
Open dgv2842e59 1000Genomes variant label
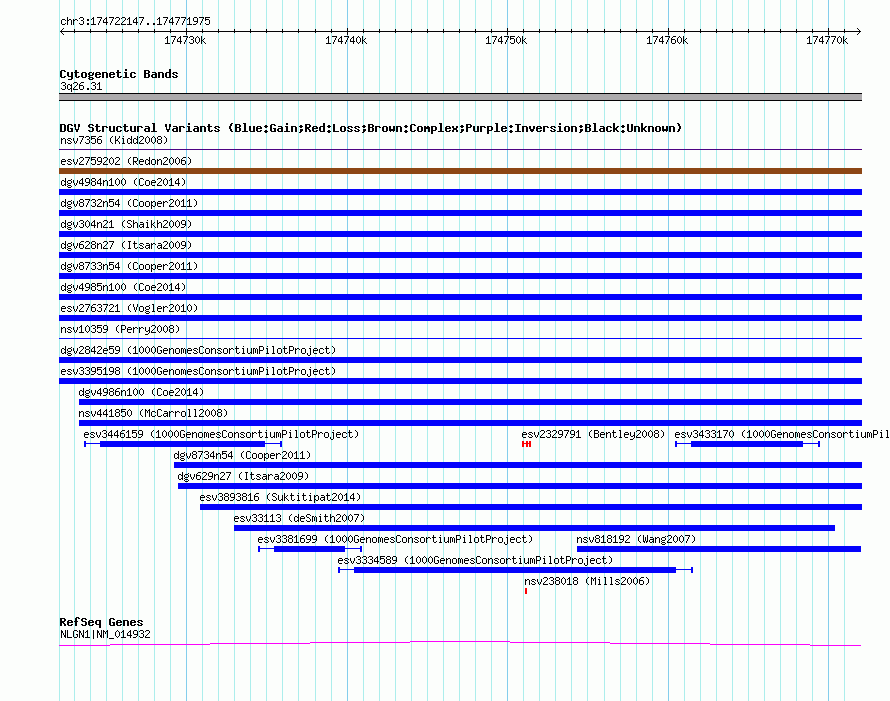(198, 350)
